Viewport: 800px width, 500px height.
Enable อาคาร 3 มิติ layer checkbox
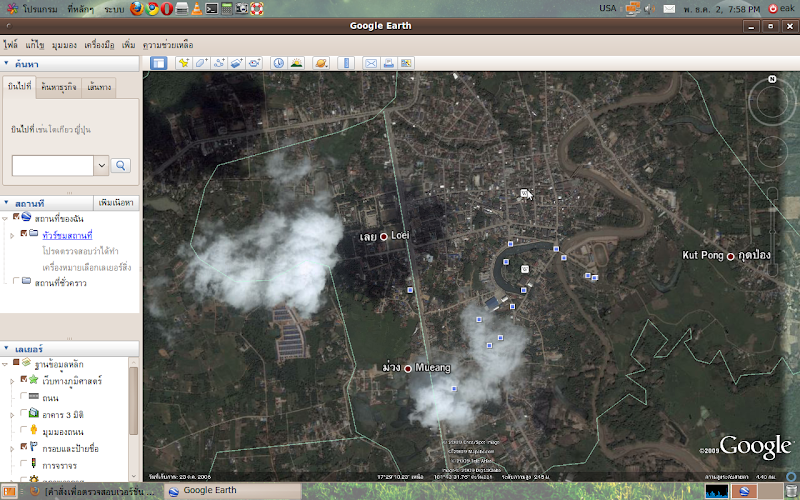[23, 413]
